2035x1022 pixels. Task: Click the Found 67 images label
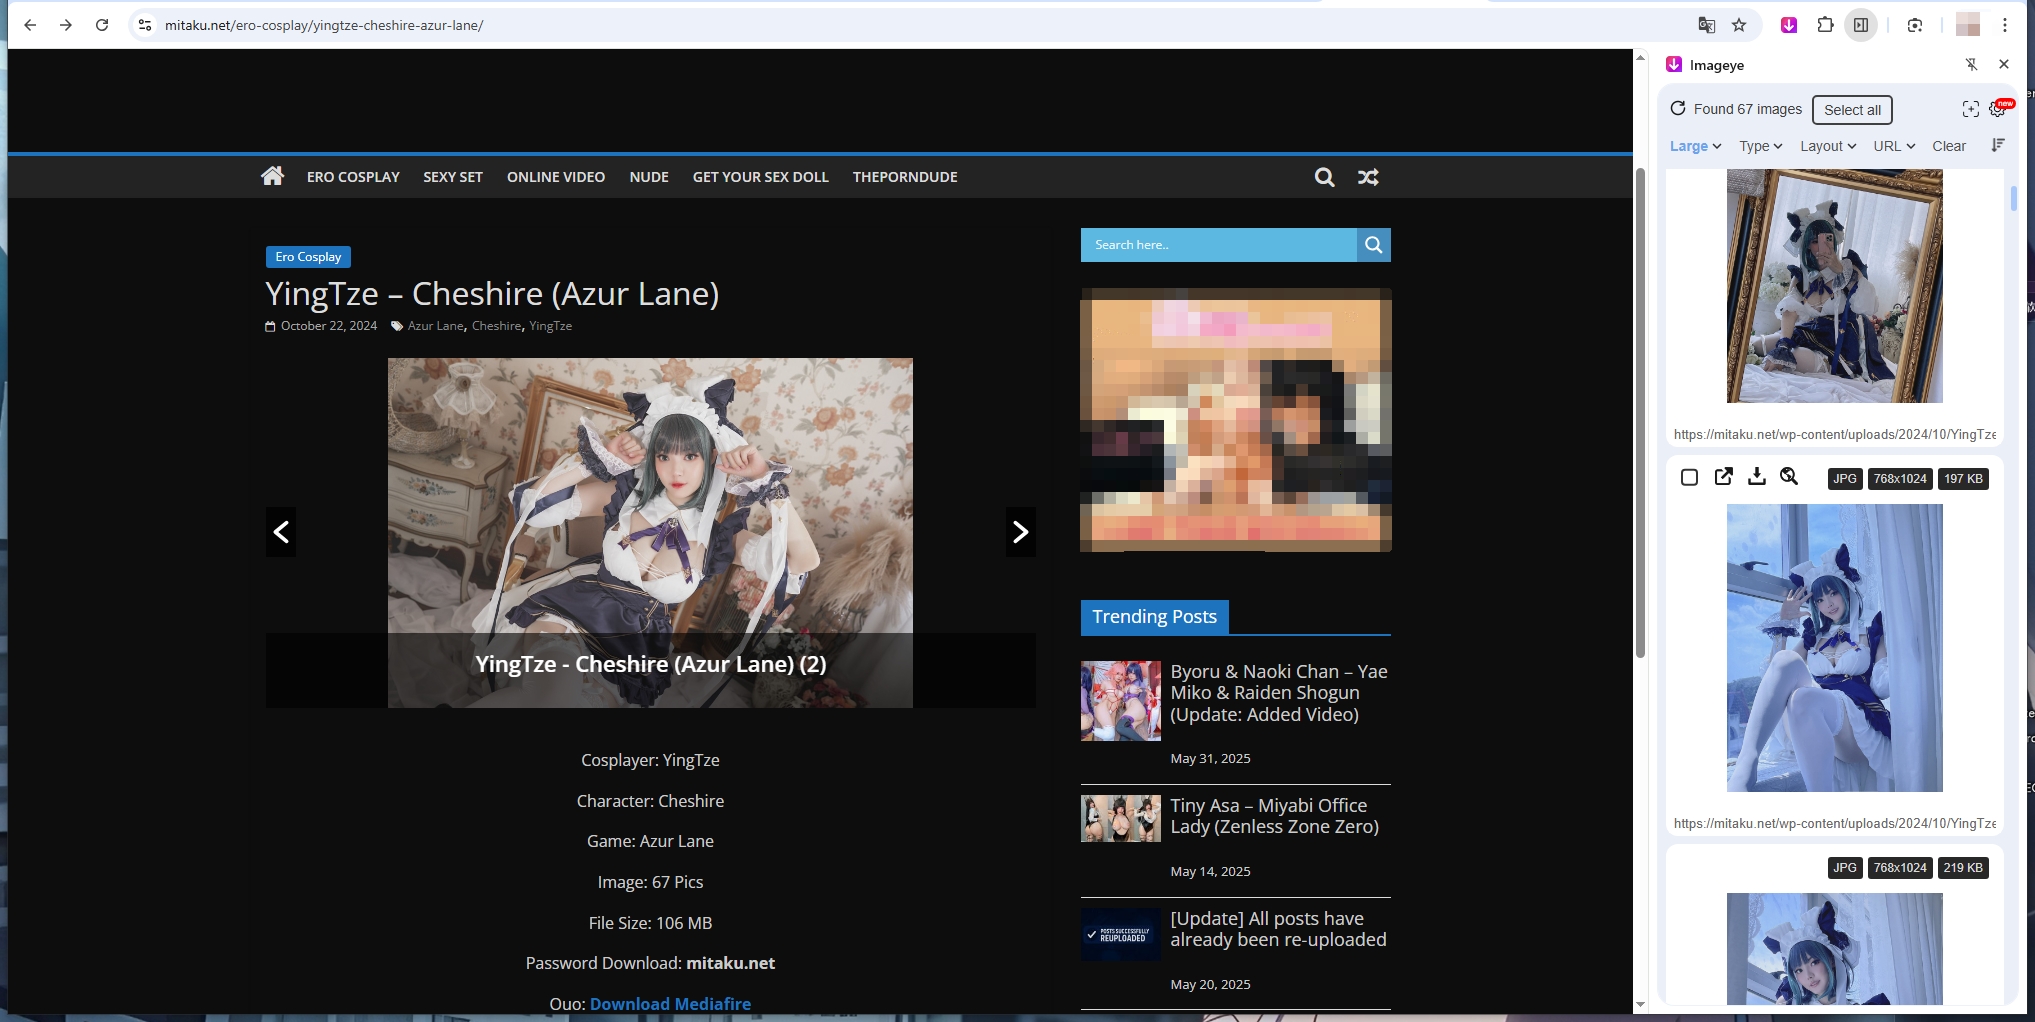tap(1747, 109)
